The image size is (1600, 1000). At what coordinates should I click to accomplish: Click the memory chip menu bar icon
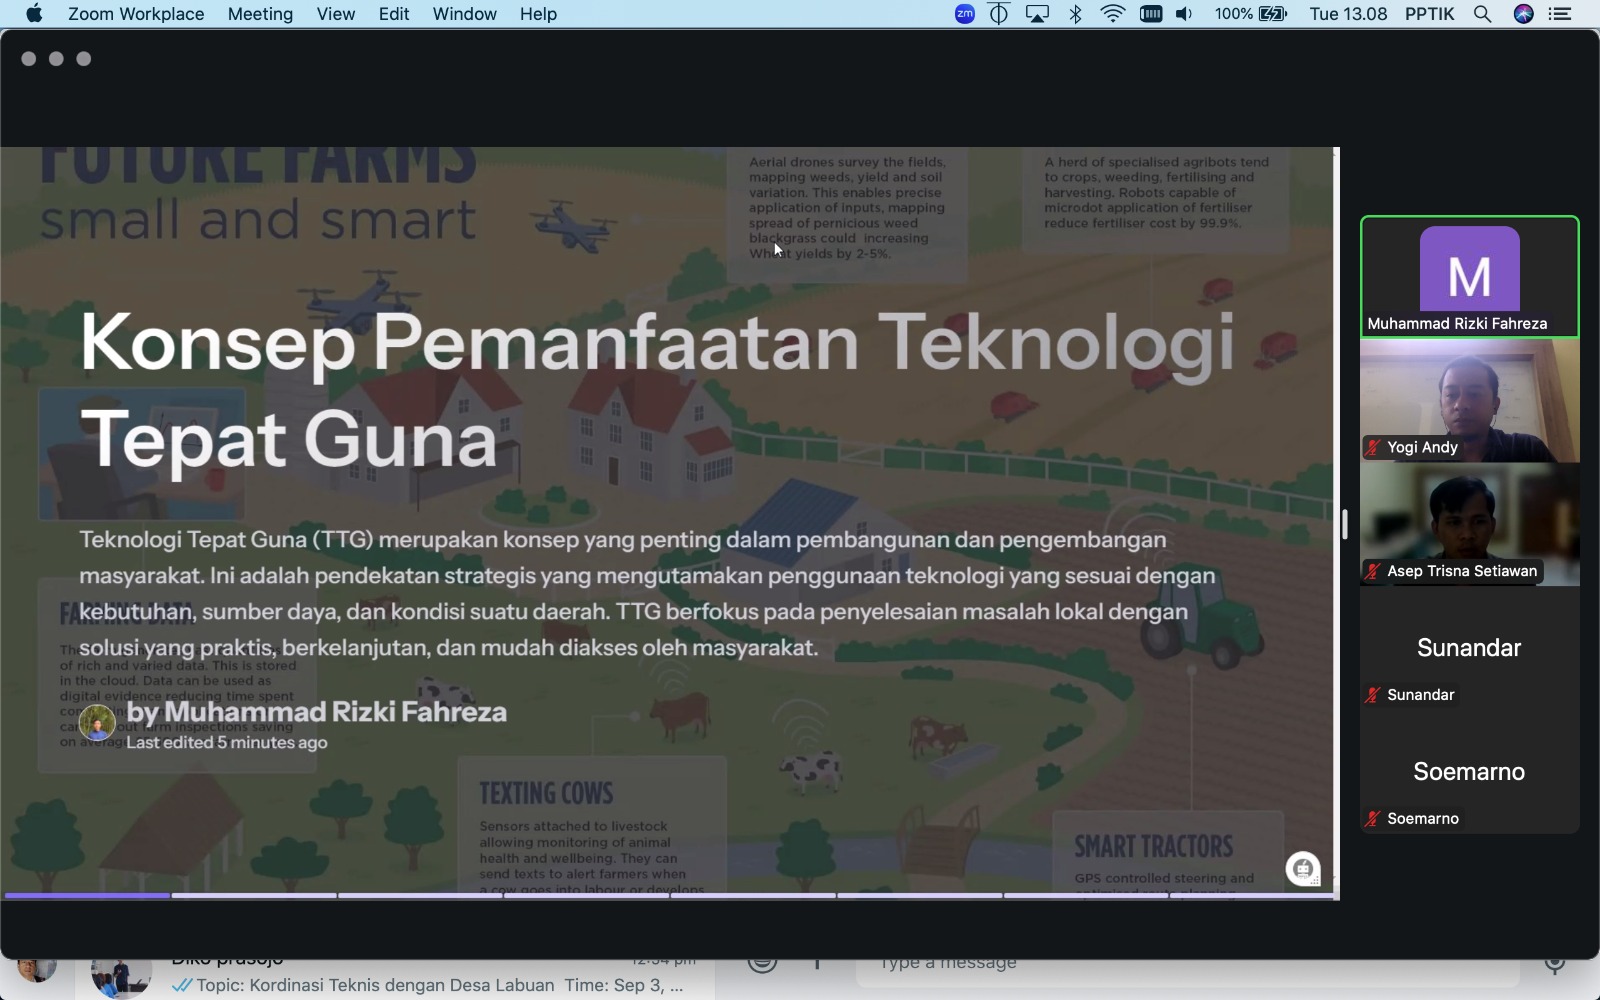pos(1151,14)
